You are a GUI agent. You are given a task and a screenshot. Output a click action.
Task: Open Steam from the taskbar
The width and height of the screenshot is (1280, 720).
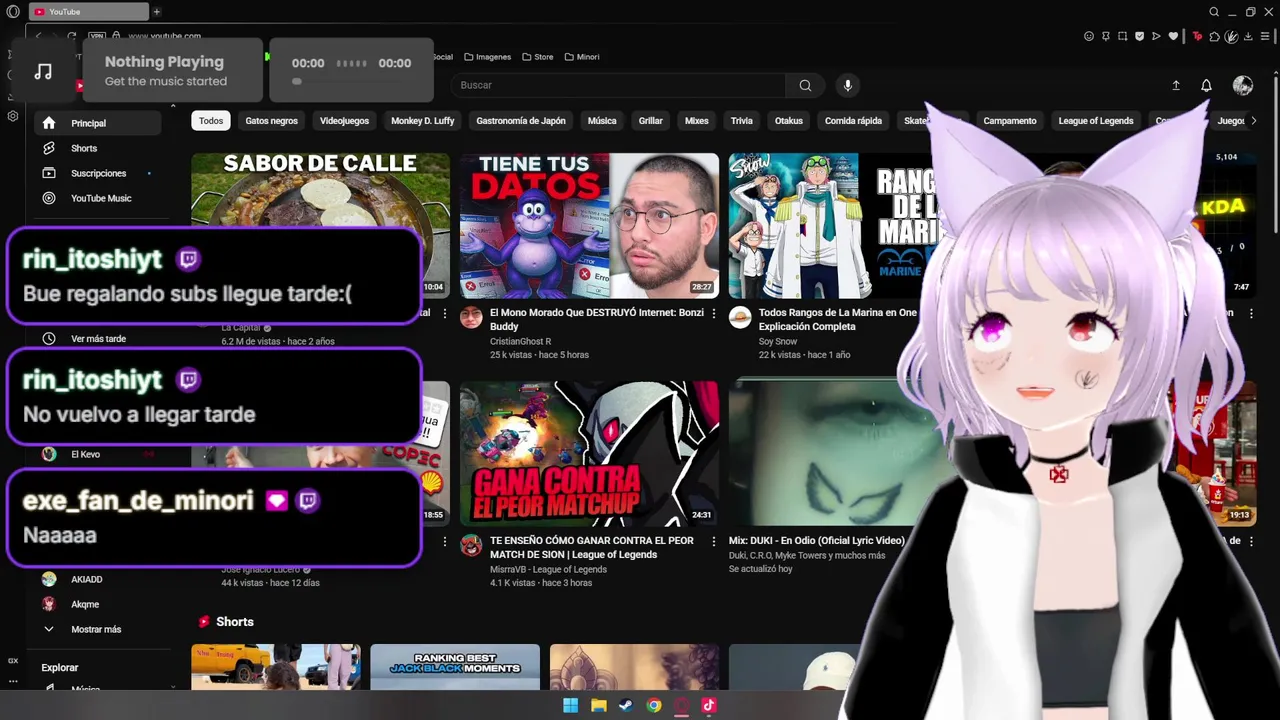625,705
